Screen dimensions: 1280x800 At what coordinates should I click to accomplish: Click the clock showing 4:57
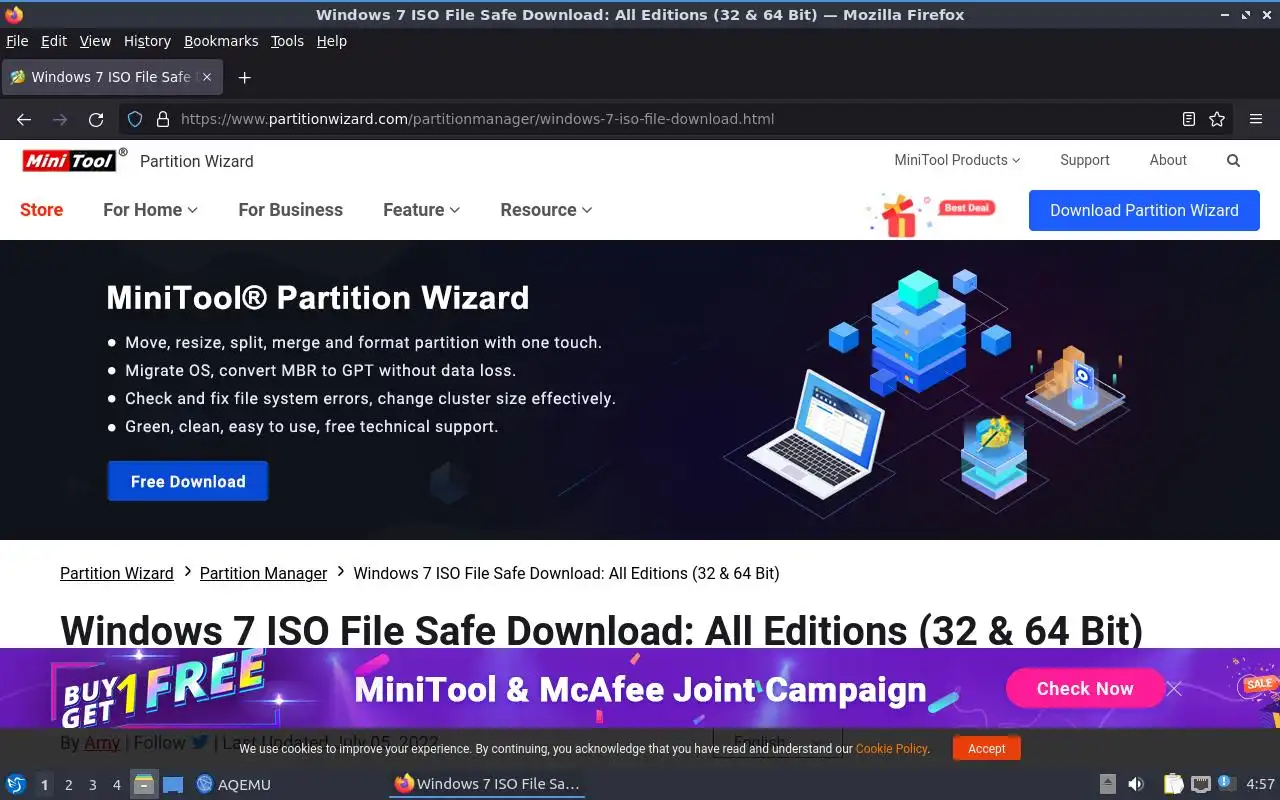pyautogui.click(x=1260, y=784)
